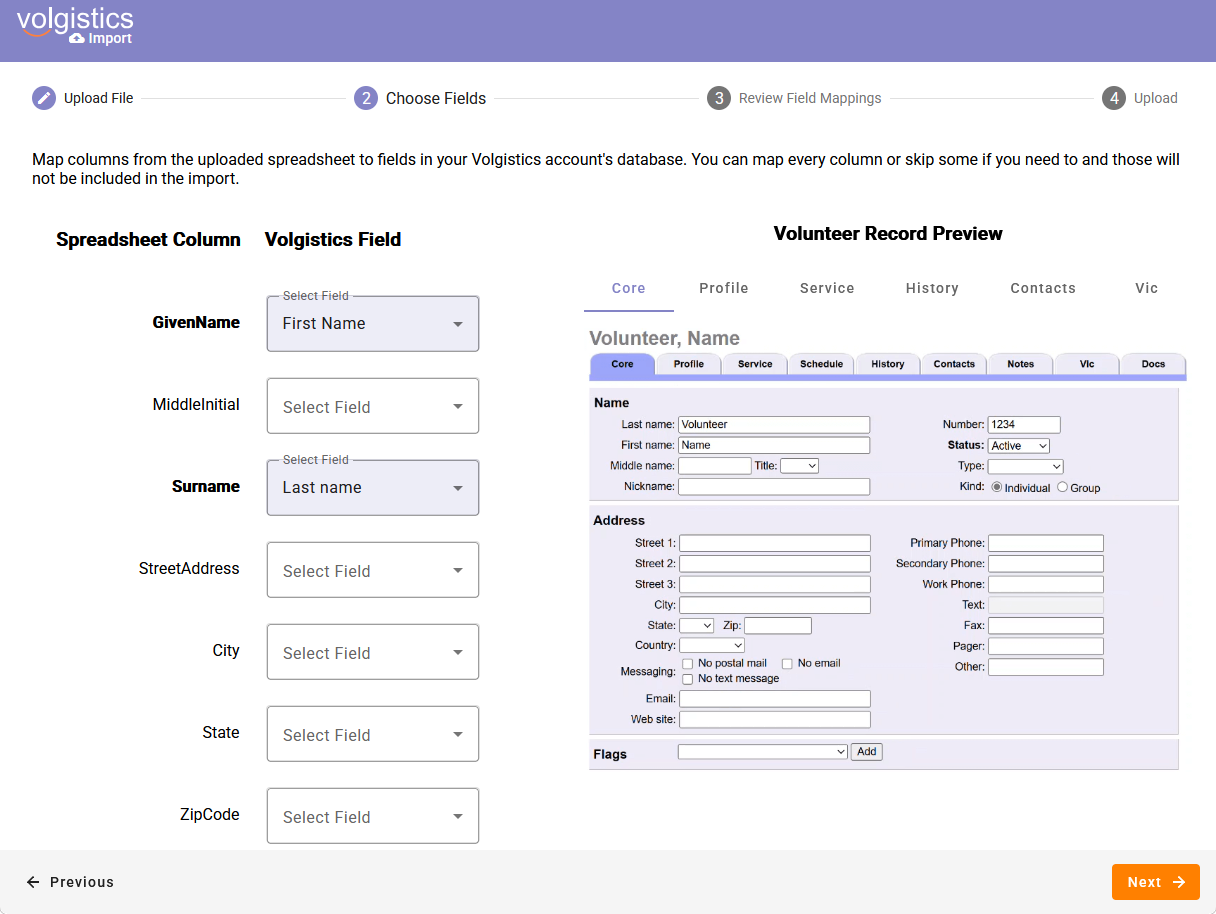Open the Surname Last name dropdown

pos(372,488)
